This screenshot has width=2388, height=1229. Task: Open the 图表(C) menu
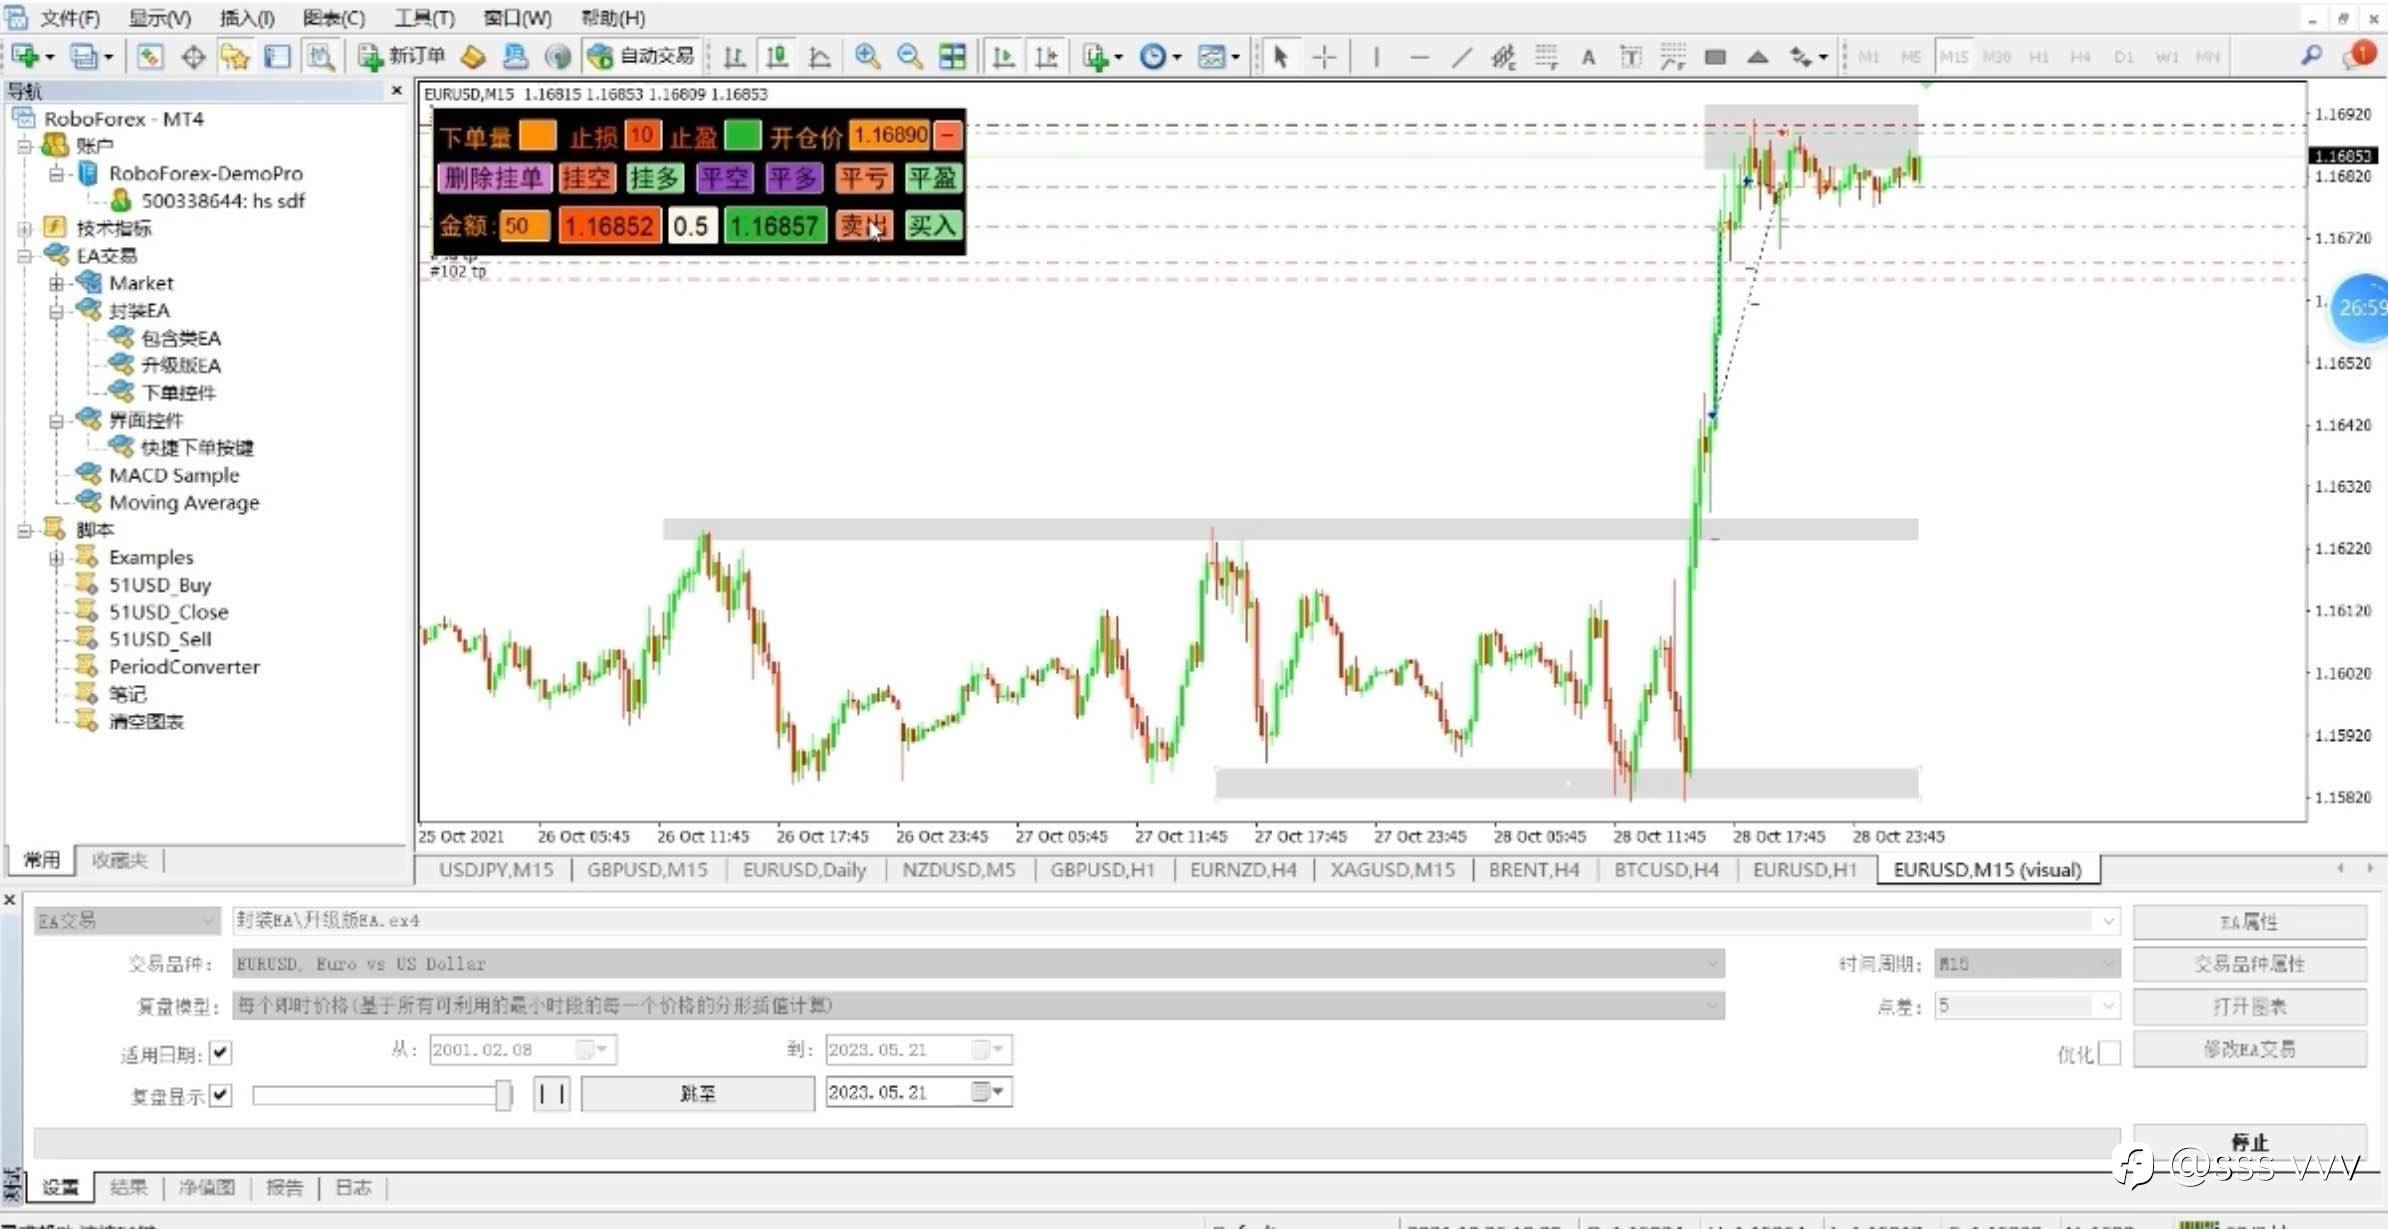(x=333, y=18)
